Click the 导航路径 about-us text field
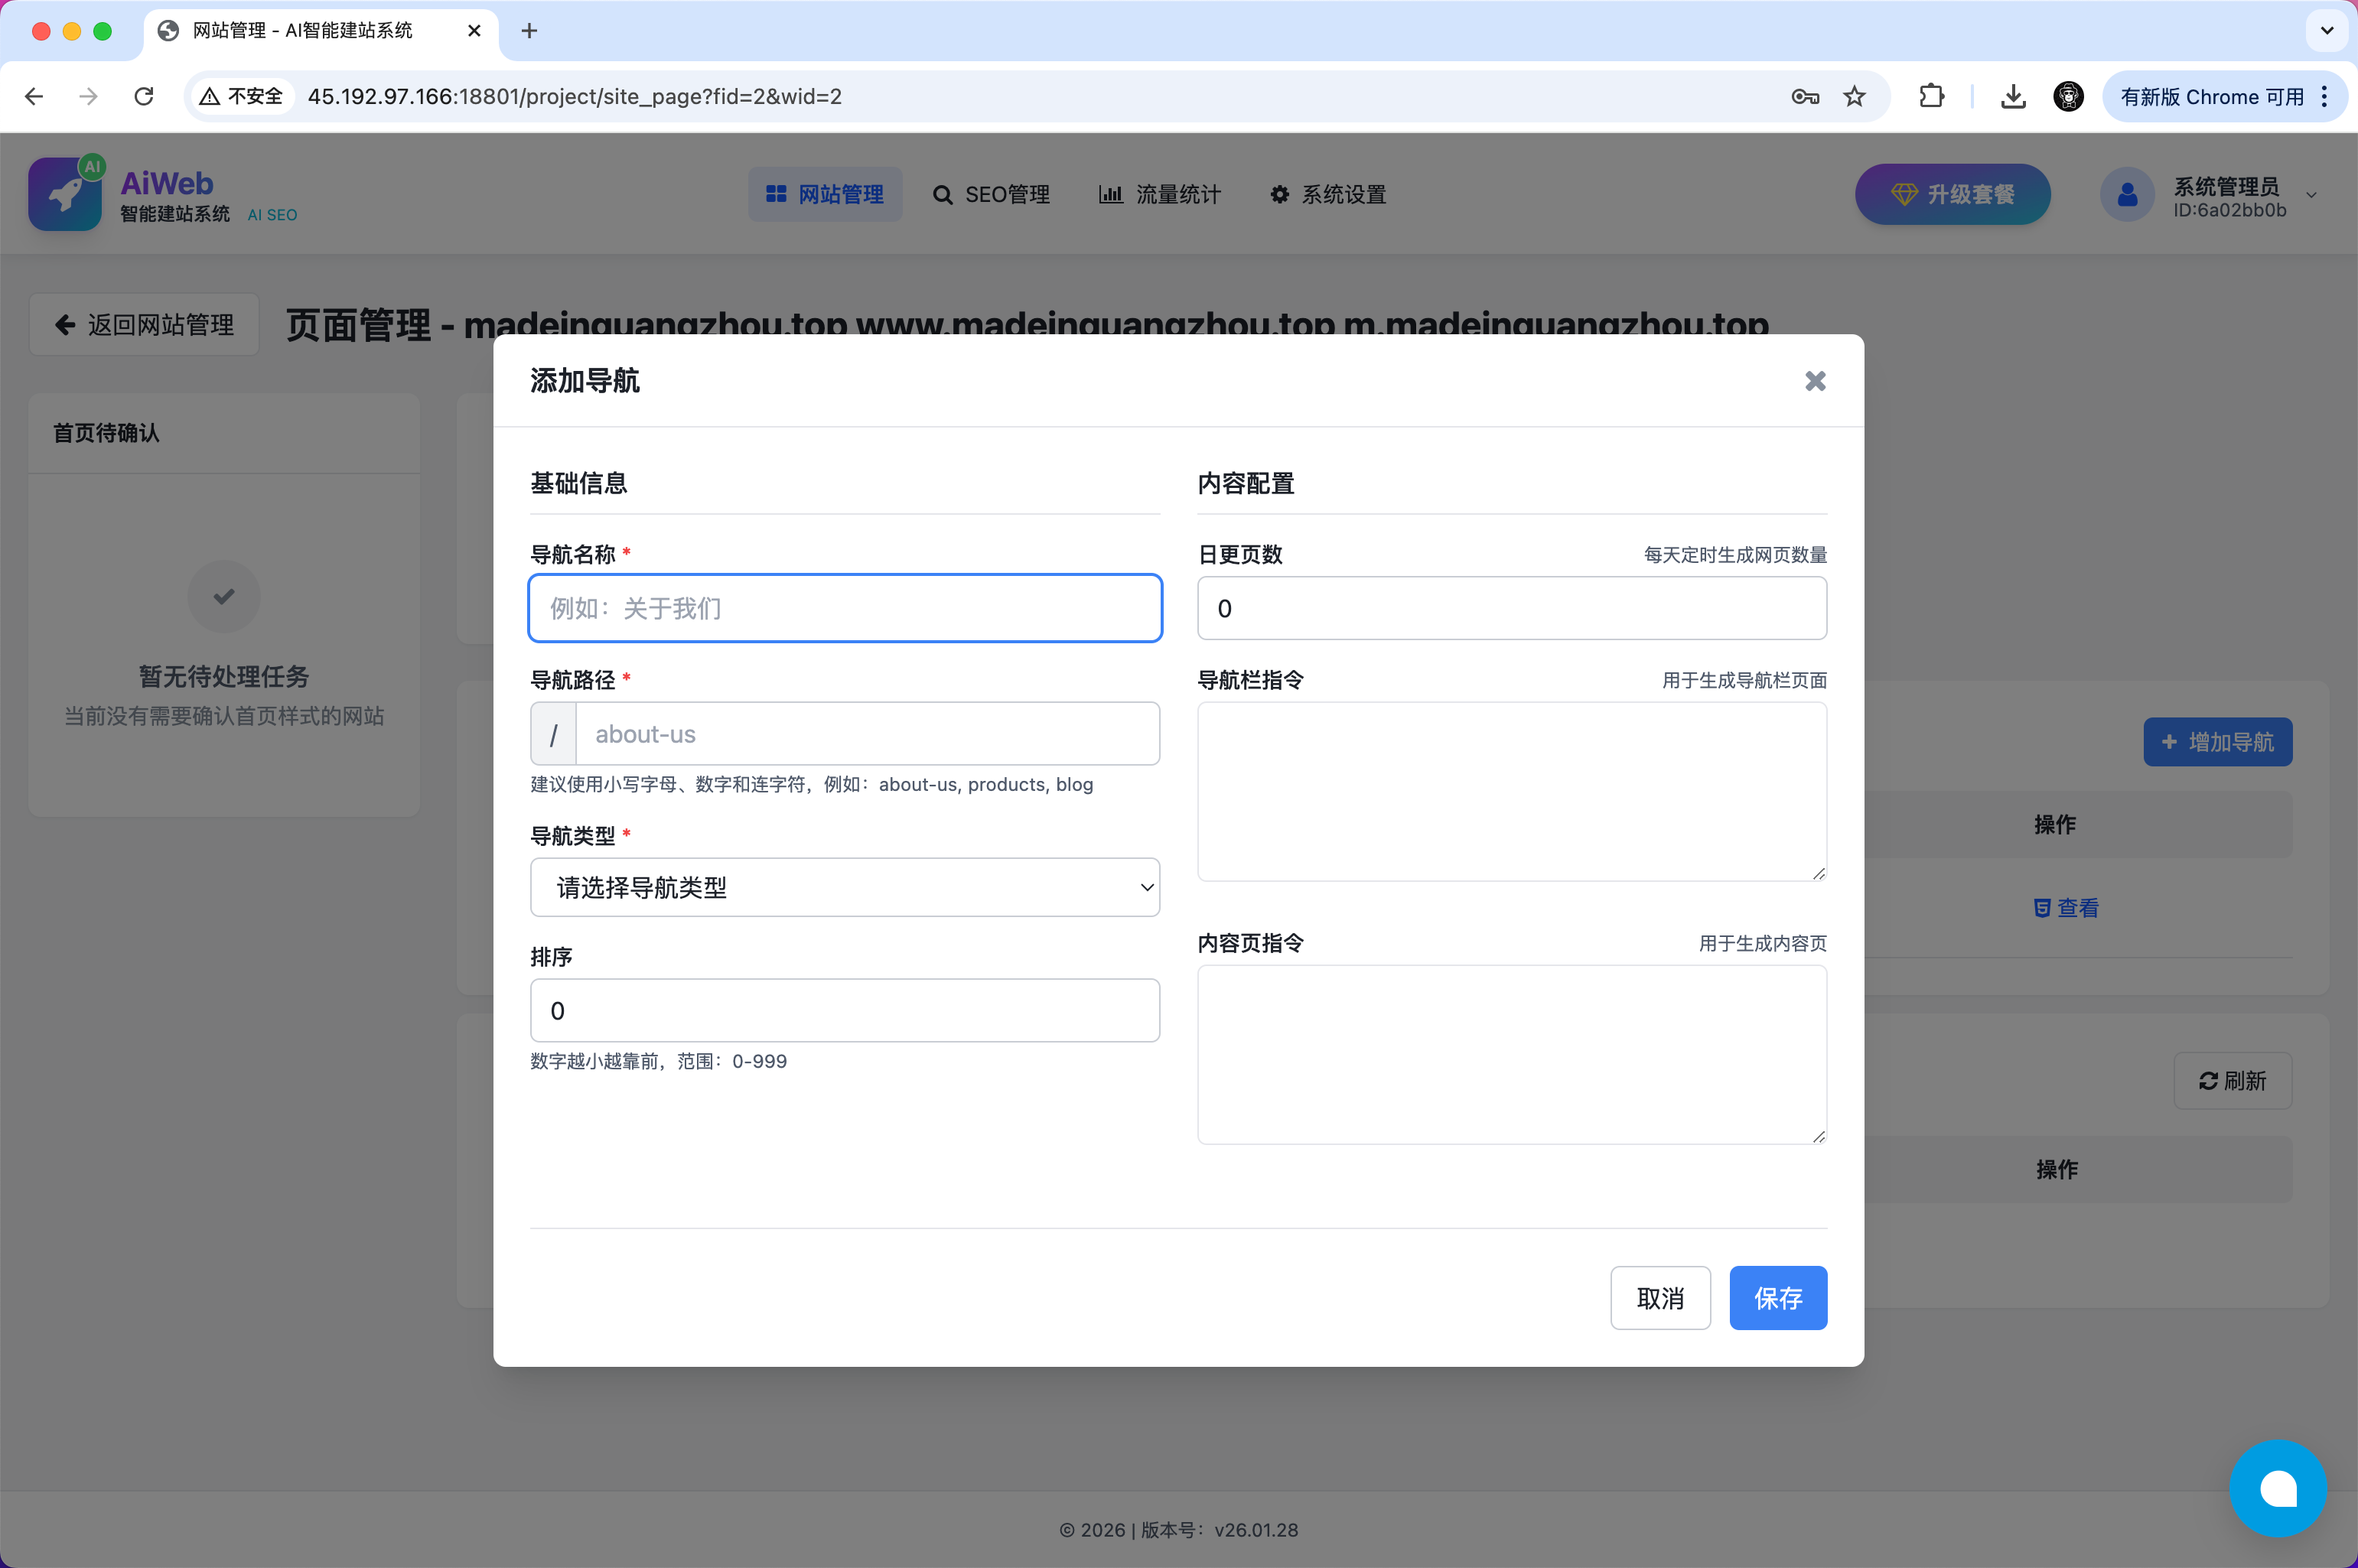The image size is (2358, 1568). (x=866, y=734)
